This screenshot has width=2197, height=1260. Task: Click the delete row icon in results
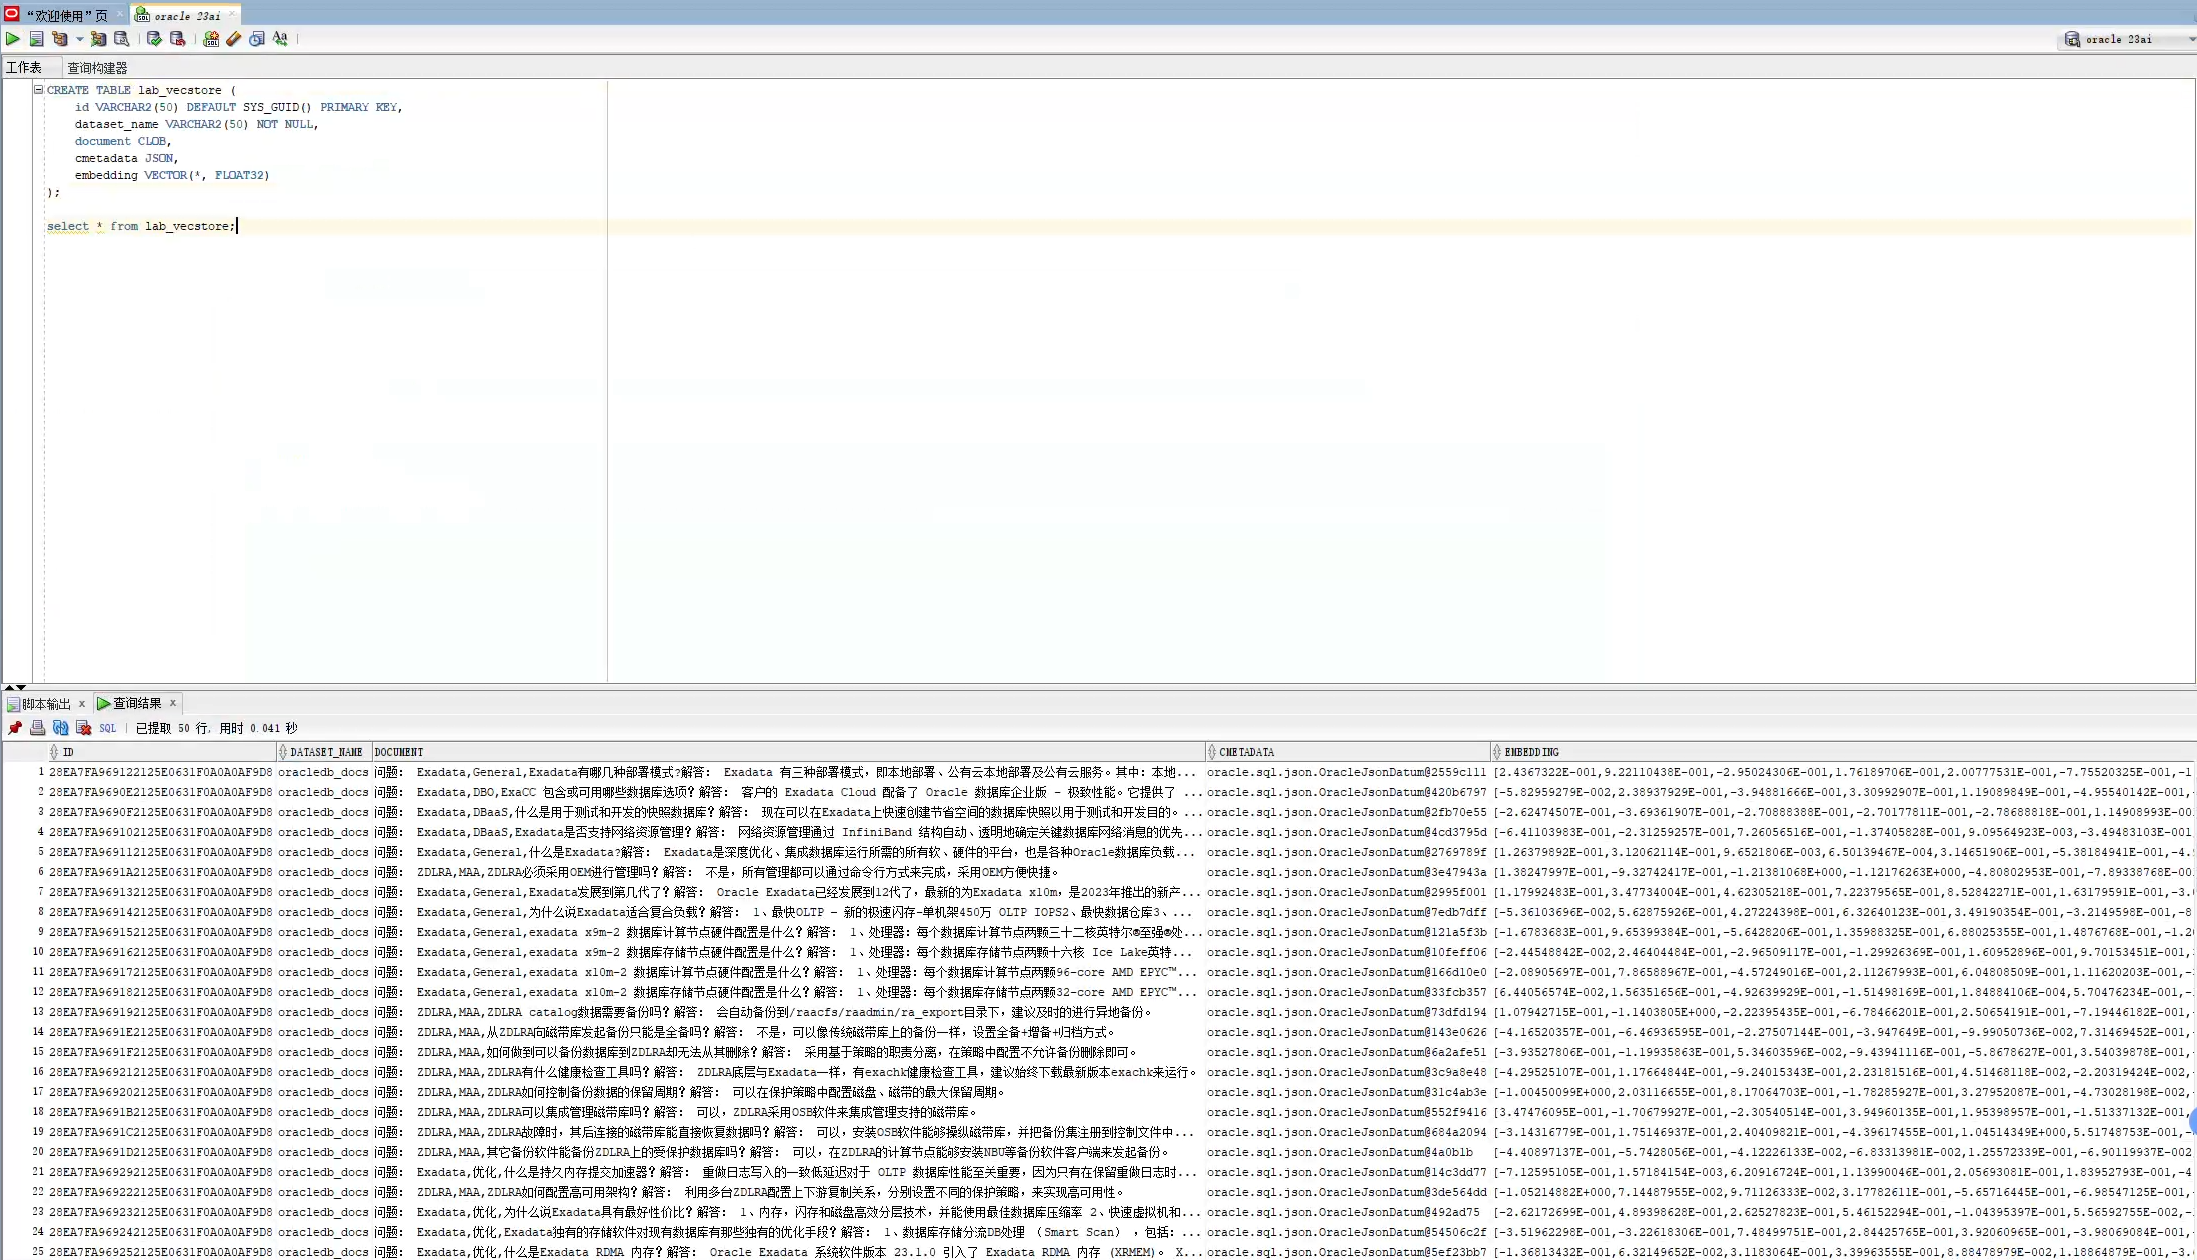coord(84,728)
